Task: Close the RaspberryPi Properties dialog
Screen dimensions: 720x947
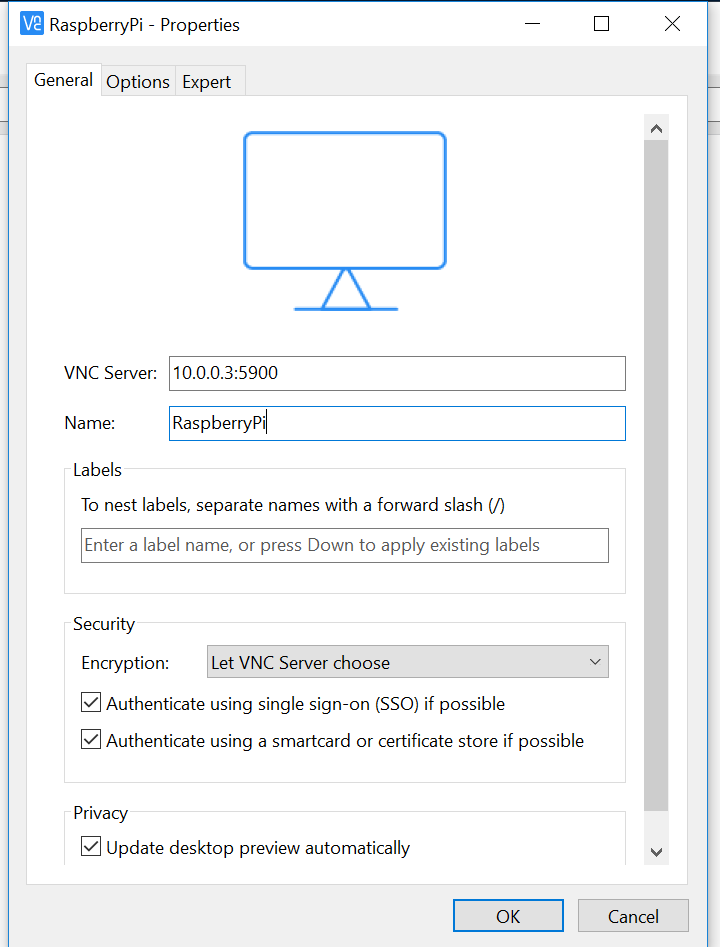Action: [x=672, y=24]
